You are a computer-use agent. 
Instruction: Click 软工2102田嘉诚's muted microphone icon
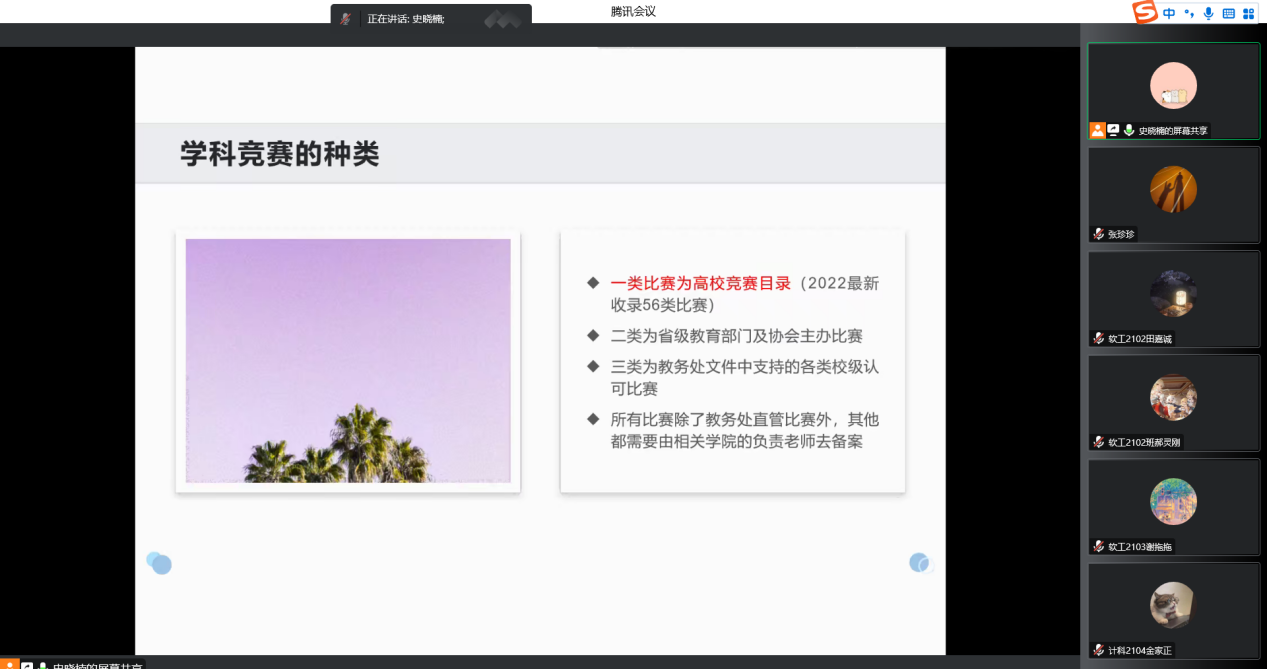coord(1098,338)
